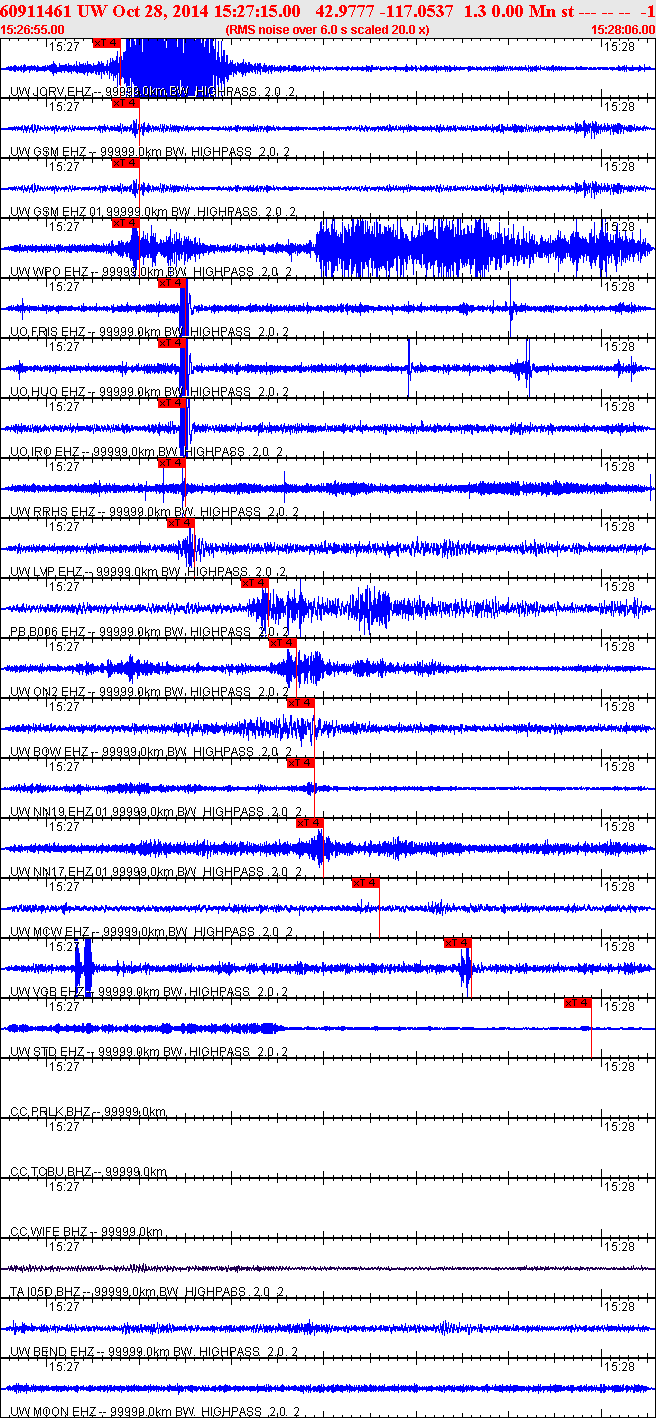Viewport: 656px width, 1418px height.
Task: Click the pick marker on the UW MCW trace
Action: [365, 883]
